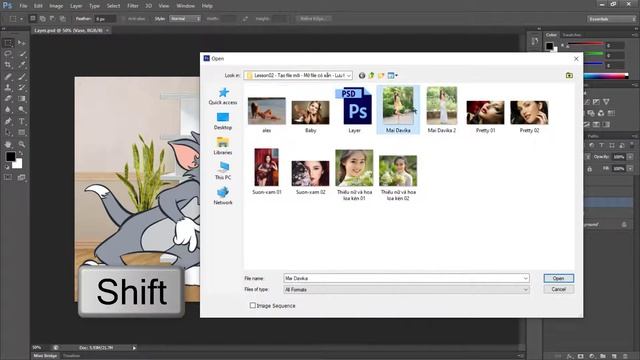The image size is (640, 360).
Task: Open the Image menu
Action: tap(56, 6)
